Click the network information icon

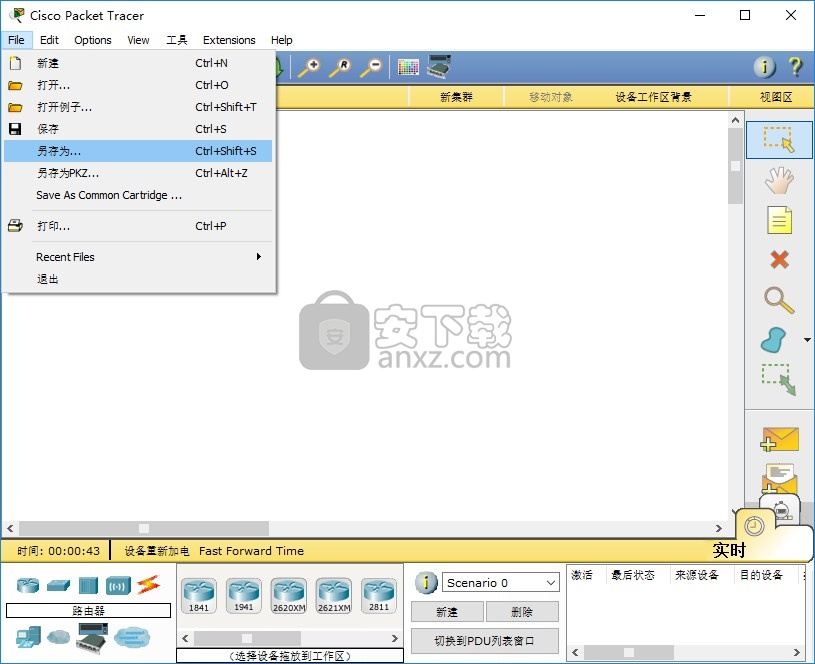click(x=764, y=67)
